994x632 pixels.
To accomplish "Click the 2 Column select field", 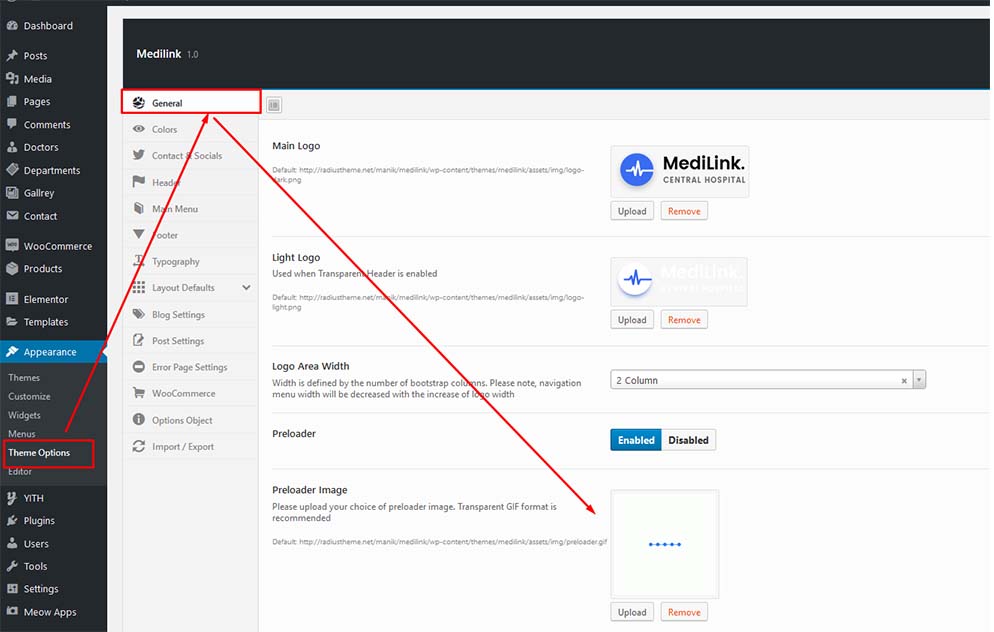I will [x=768, y=380].
